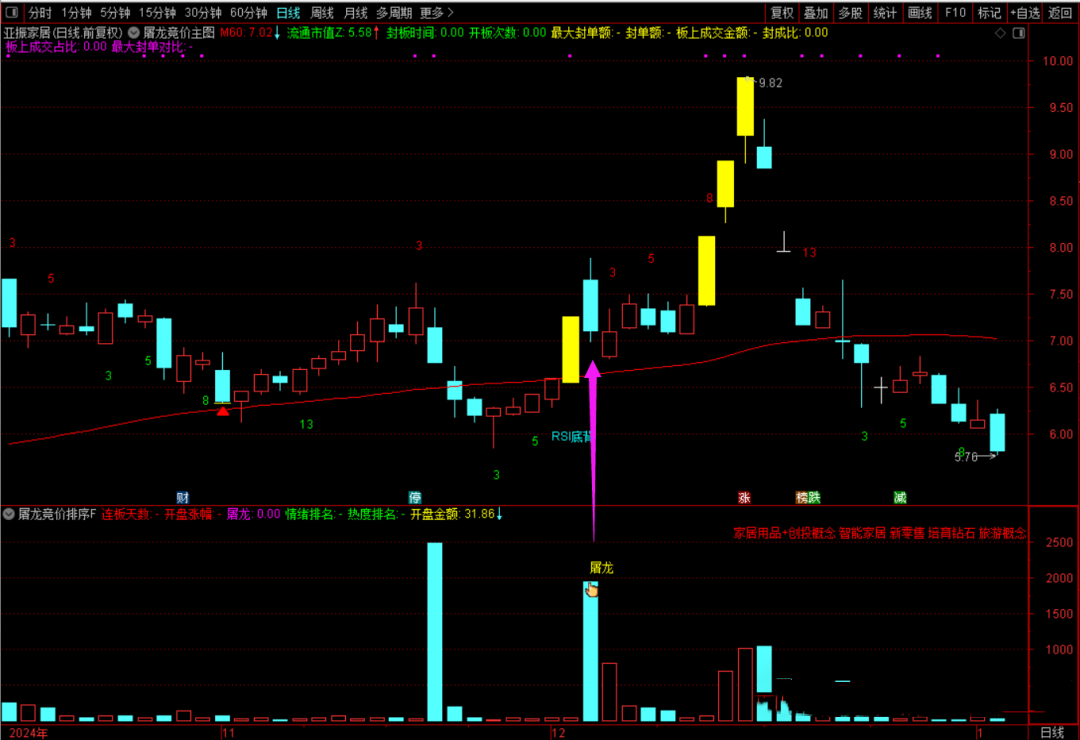Click the green 减 event marker
This screenshot has width=1080, height=740.
(900, 497)
